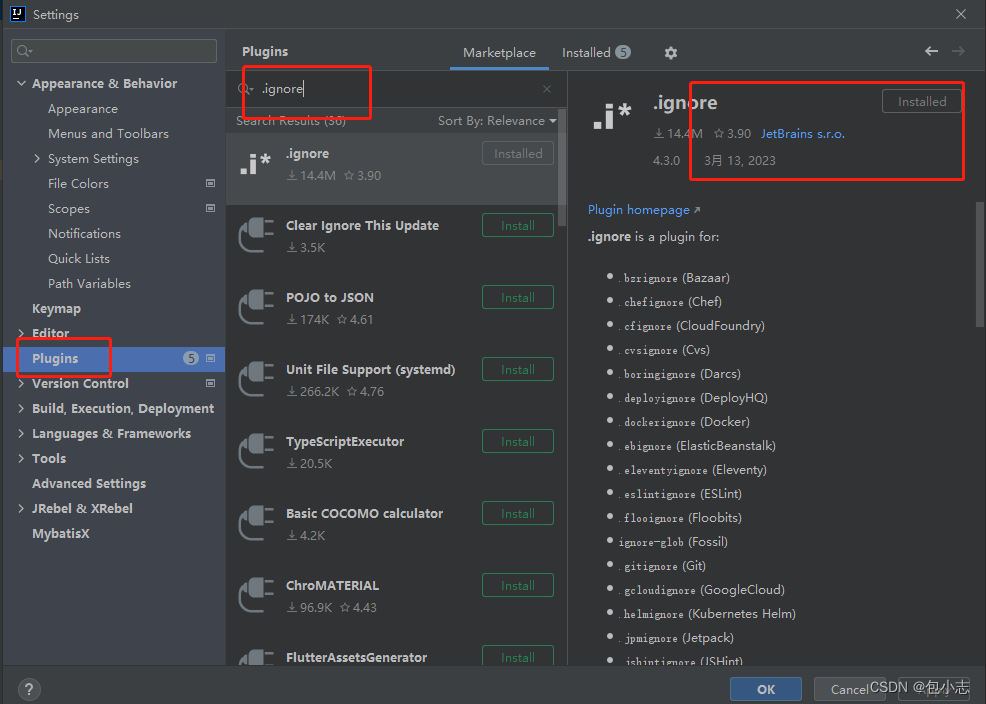Click the File Colors project-level icon

pos(211,184)
